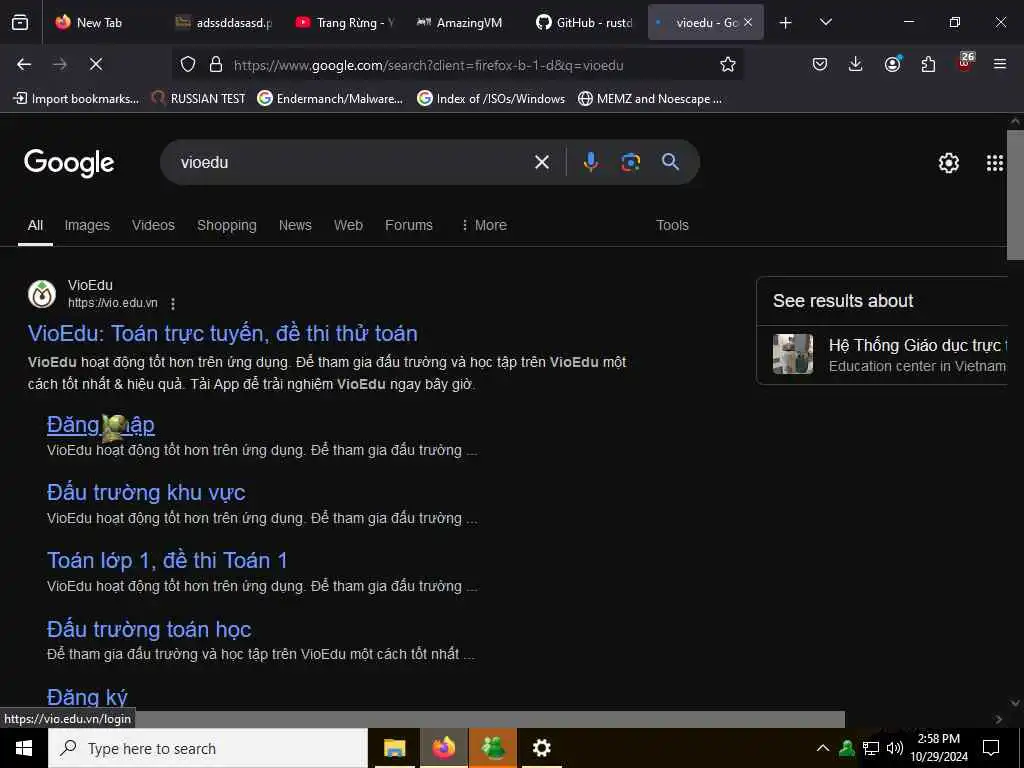This screenshot has height=768, width=1024.
Task: Open Endermanch/Malware bookmark
Action: 330,99
